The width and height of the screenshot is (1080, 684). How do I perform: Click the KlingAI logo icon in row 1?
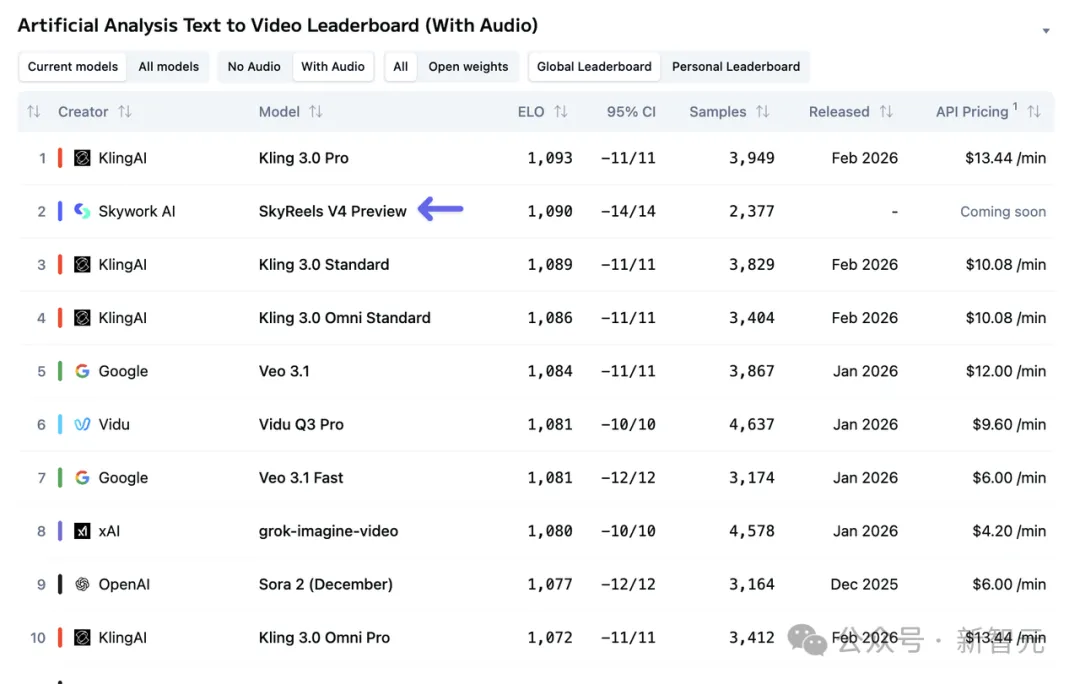(x=82, y=158)
